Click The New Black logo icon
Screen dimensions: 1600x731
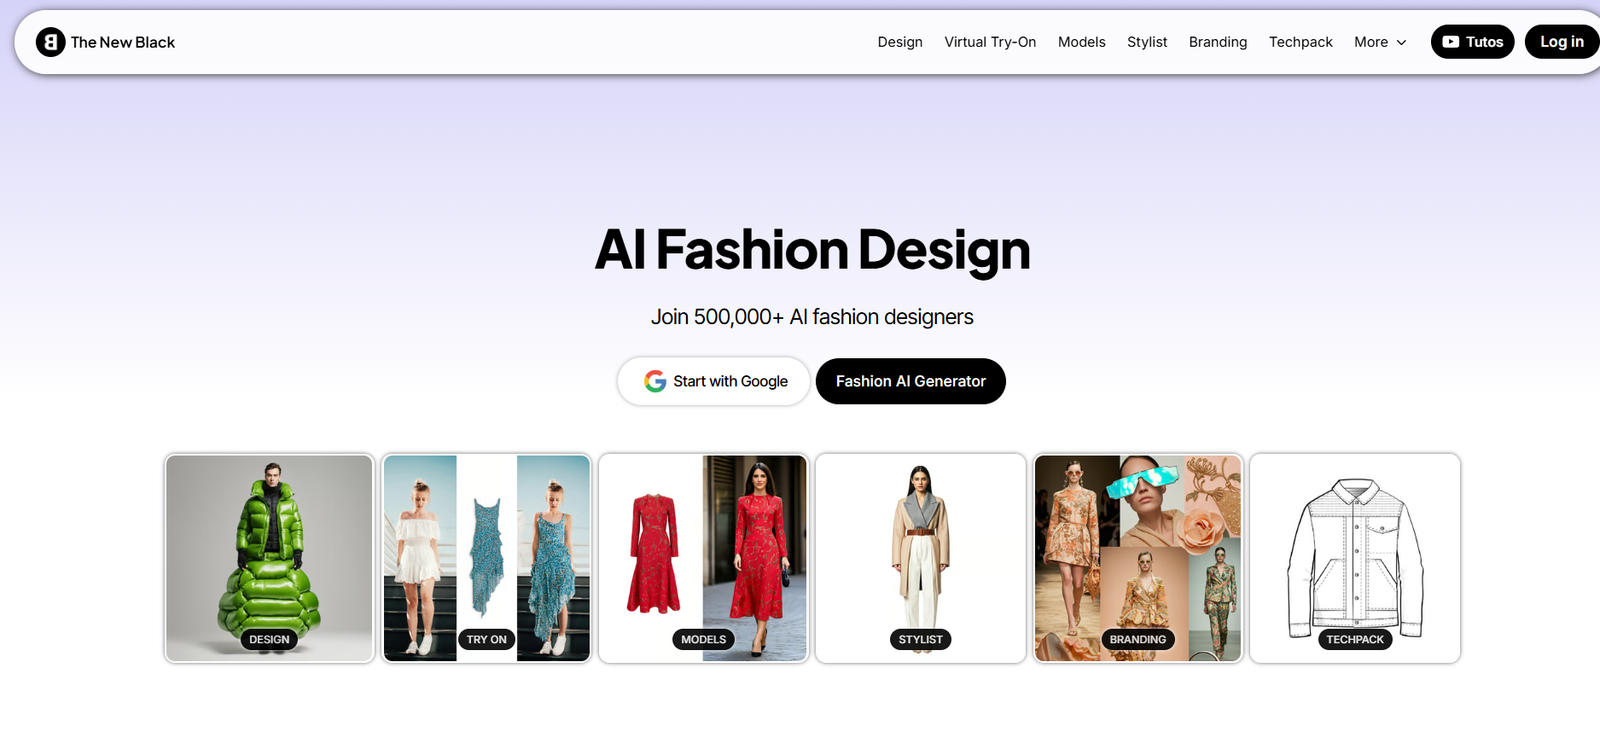pyautogui.click(x=50, y=42)
